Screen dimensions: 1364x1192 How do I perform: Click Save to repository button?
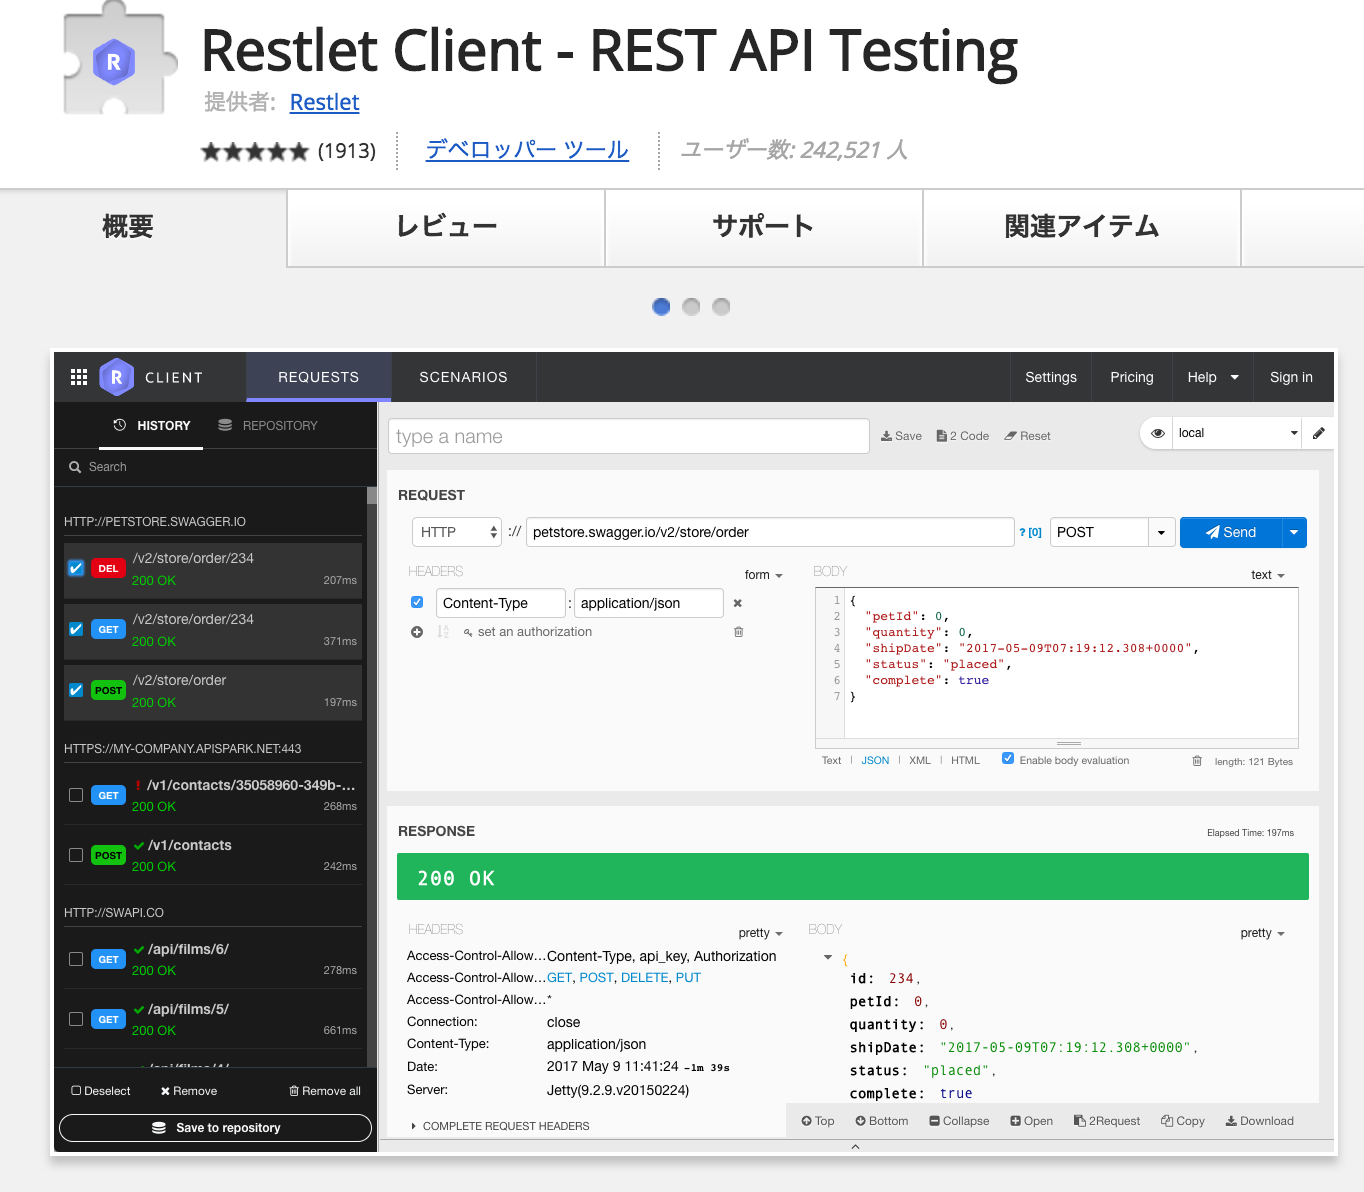[215, 1128]
